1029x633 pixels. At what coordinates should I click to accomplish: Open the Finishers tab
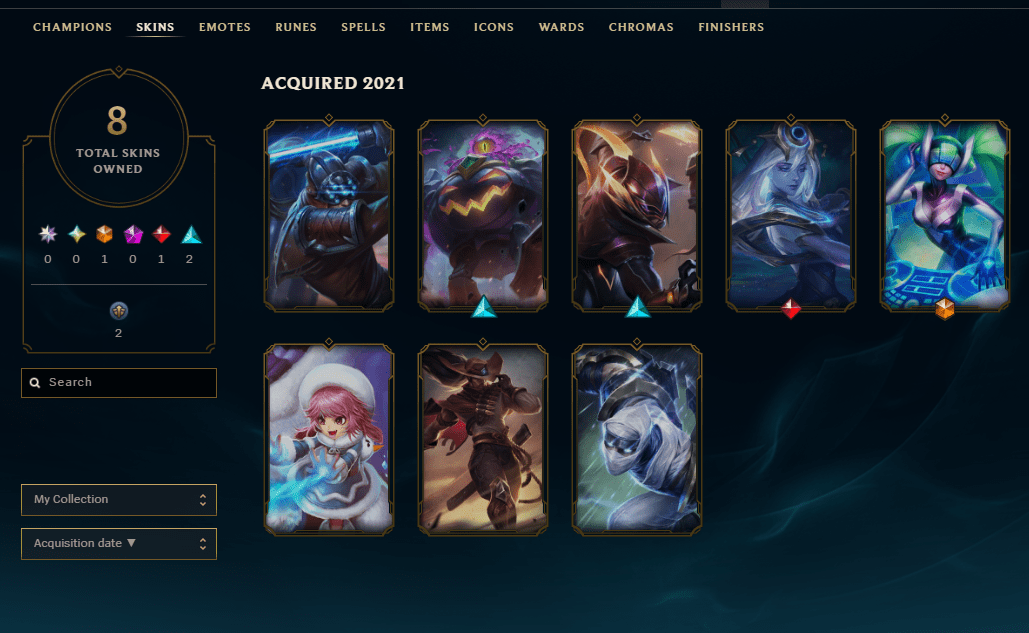731,27
